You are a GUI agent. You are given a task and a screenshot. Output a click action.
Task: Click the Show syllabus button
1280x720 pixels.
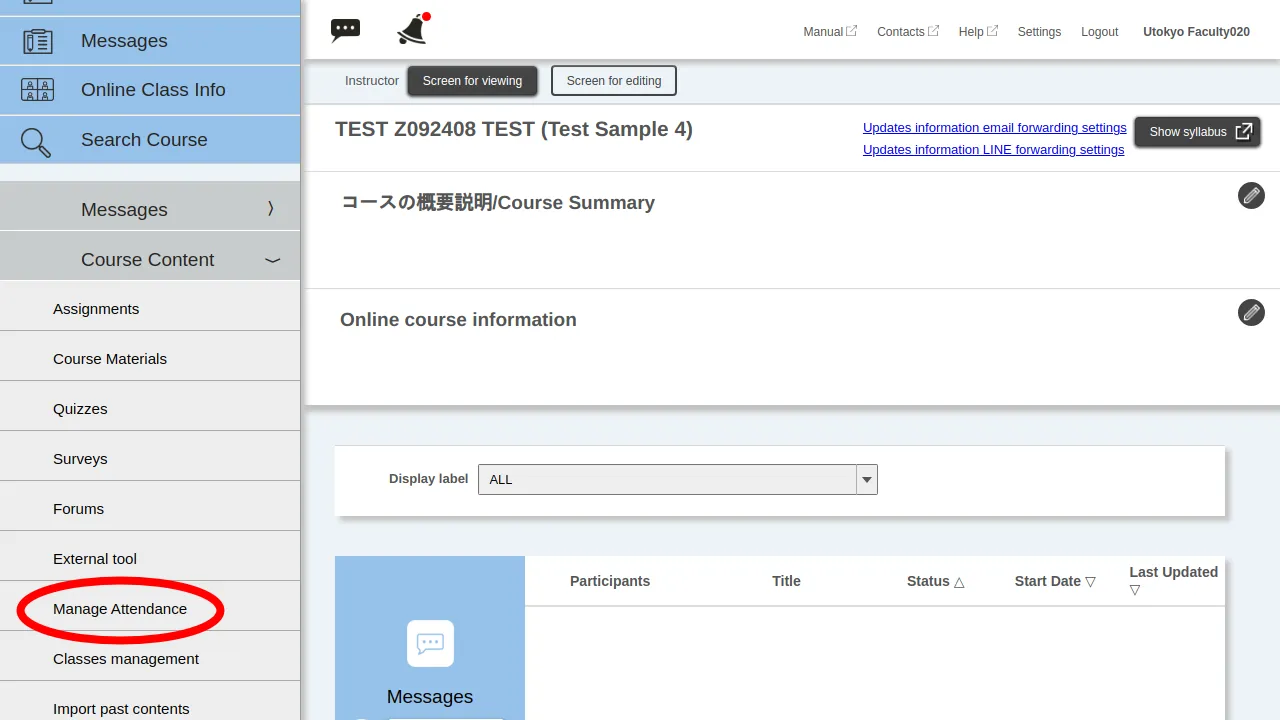pos(1197,132)
